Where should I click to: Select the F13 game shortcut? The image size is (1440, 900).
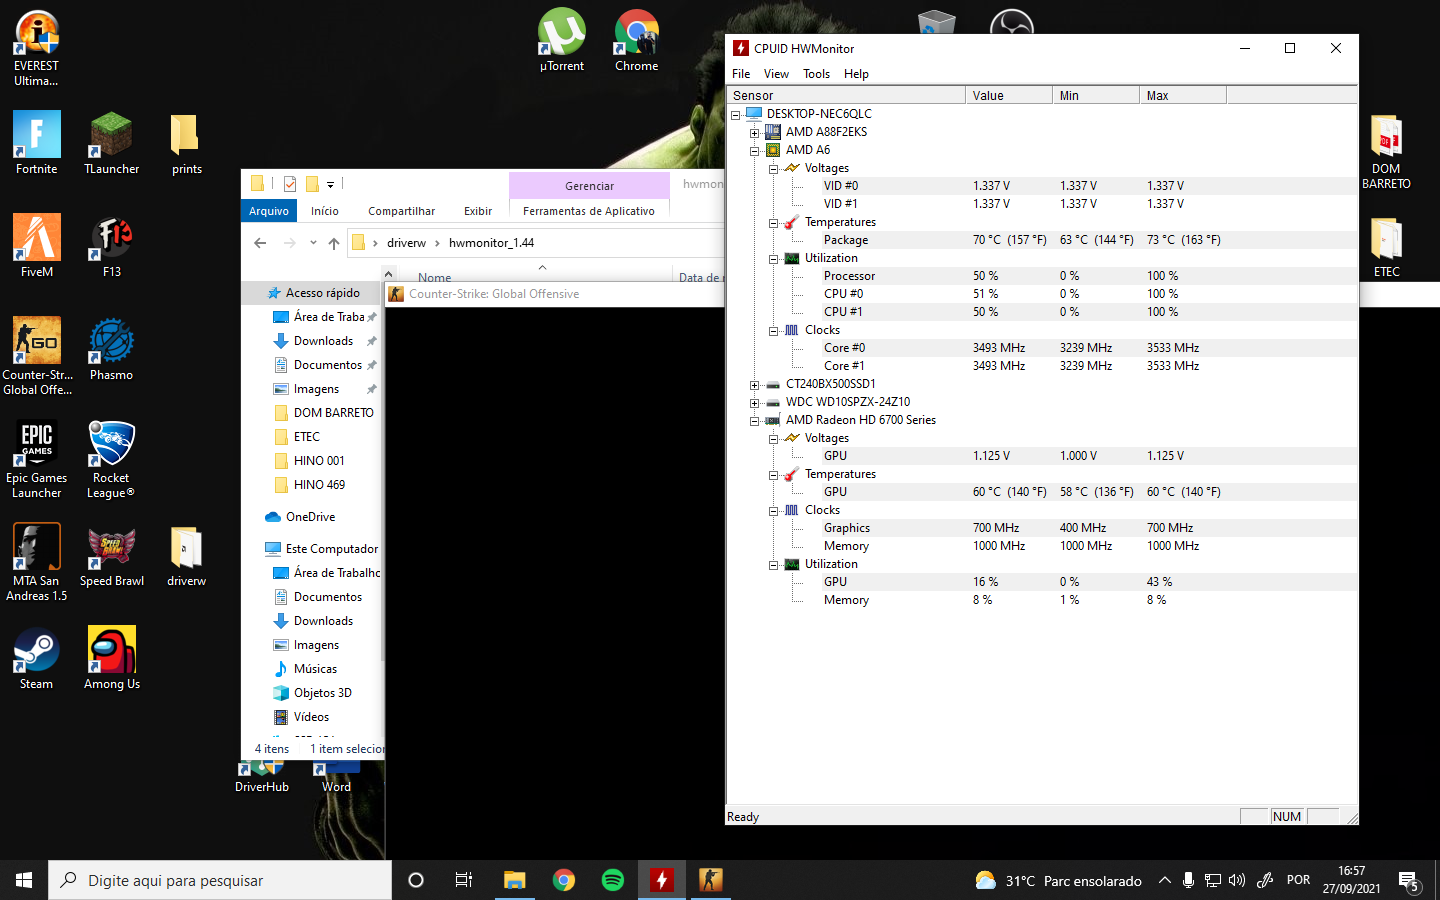coord(112,246)
